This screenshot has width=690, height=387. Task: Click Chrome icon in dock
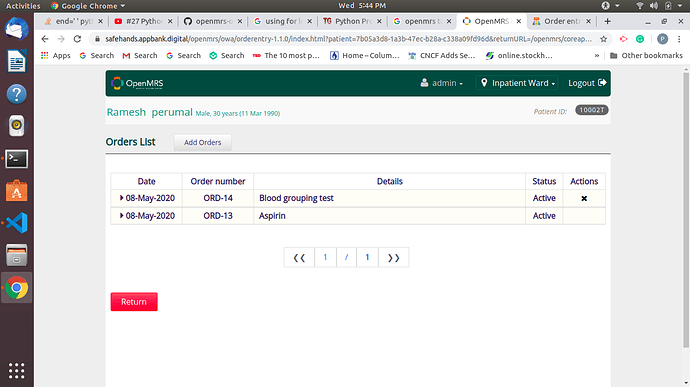click(17, 288)
